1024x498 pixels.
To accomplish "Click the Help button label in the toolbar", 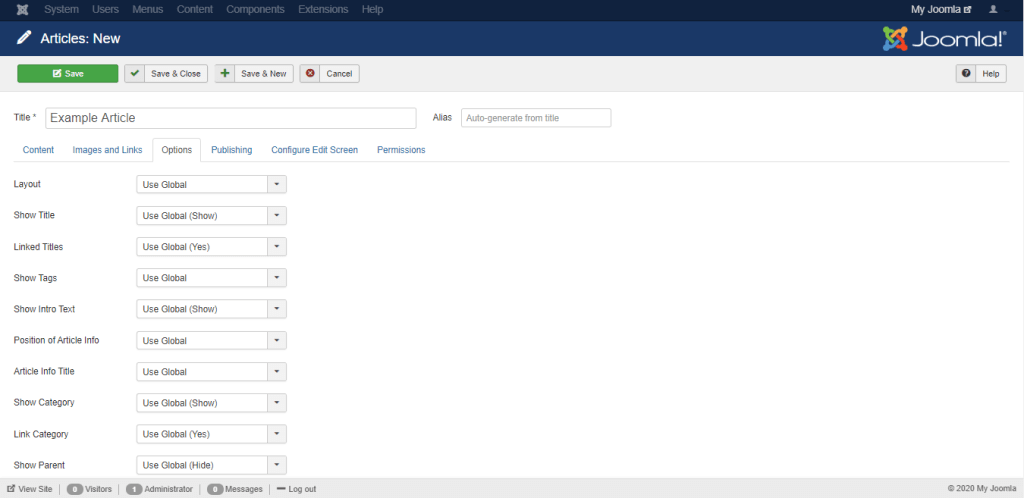I will point(991,74).
